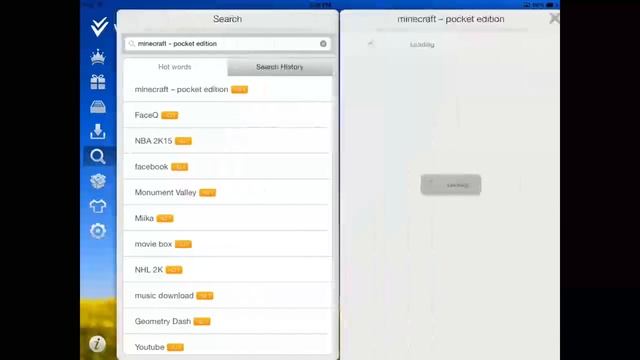Close the minecraft results panel
This screenshot has width=640, height=360.
554,18
